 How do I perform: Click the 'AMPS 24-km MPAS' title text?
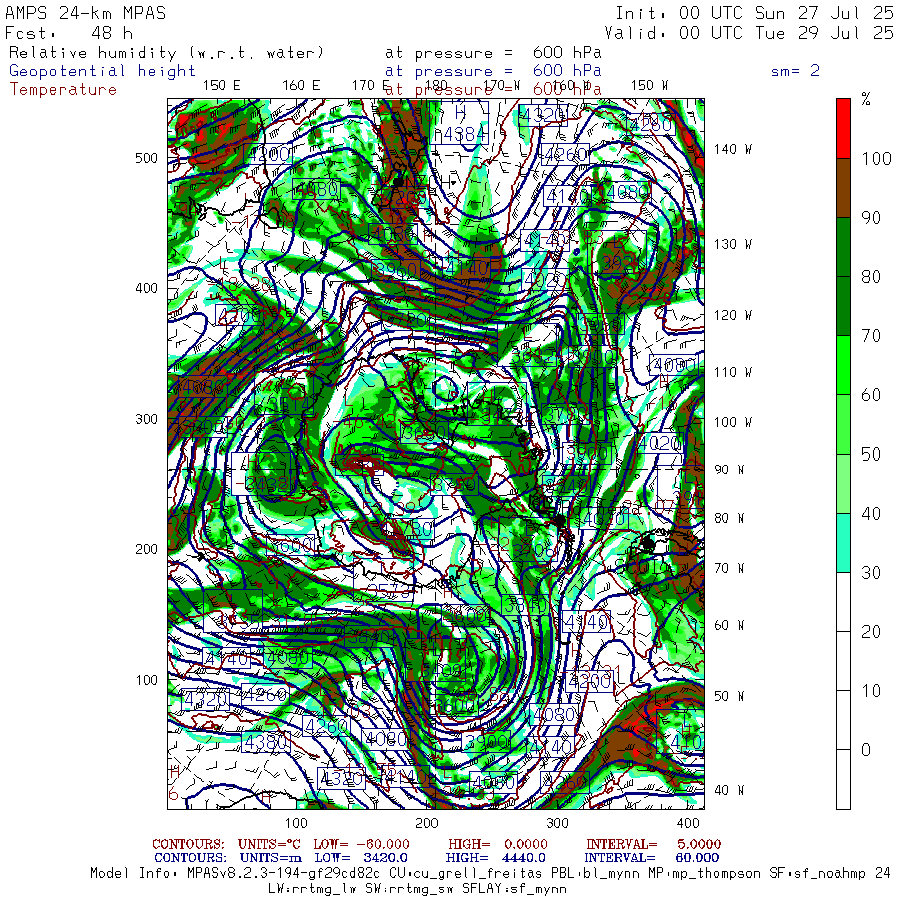pos(85,13)
